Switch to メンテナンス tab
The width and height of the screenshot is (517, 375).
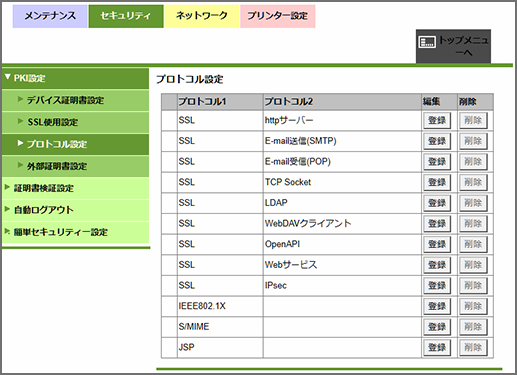pos(50,16)
